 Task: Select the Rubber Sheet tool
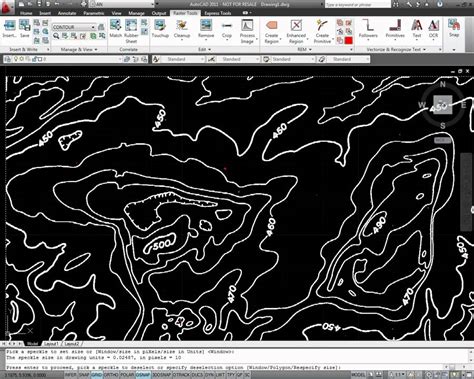tap(131, 31)
